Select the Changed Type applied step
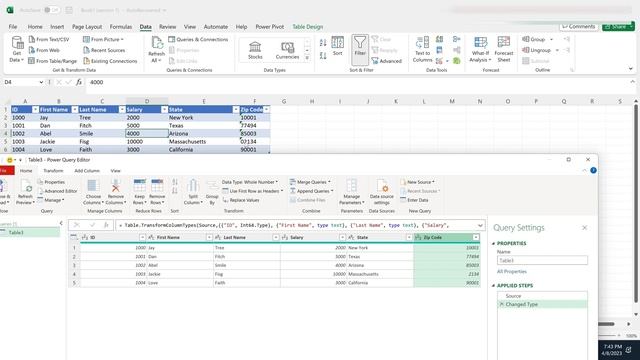This screenshot has height=360, width=640. click(542, 304)
